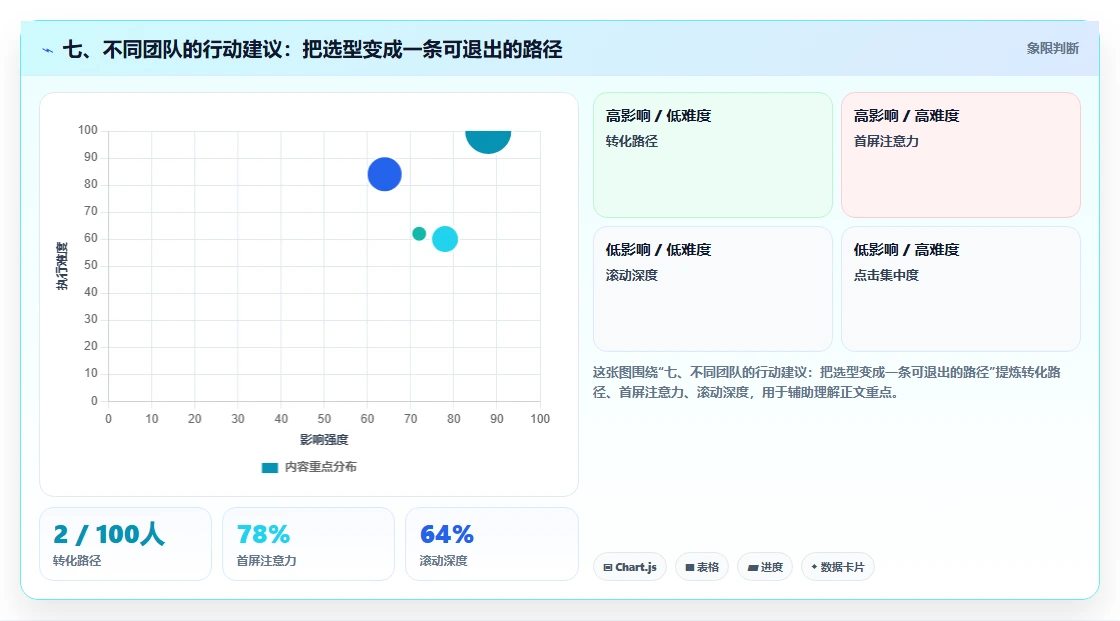The width and height of the screenshot is (1120, 621).
Task: Click the 表格 tag chip
Action: point(702,567)
